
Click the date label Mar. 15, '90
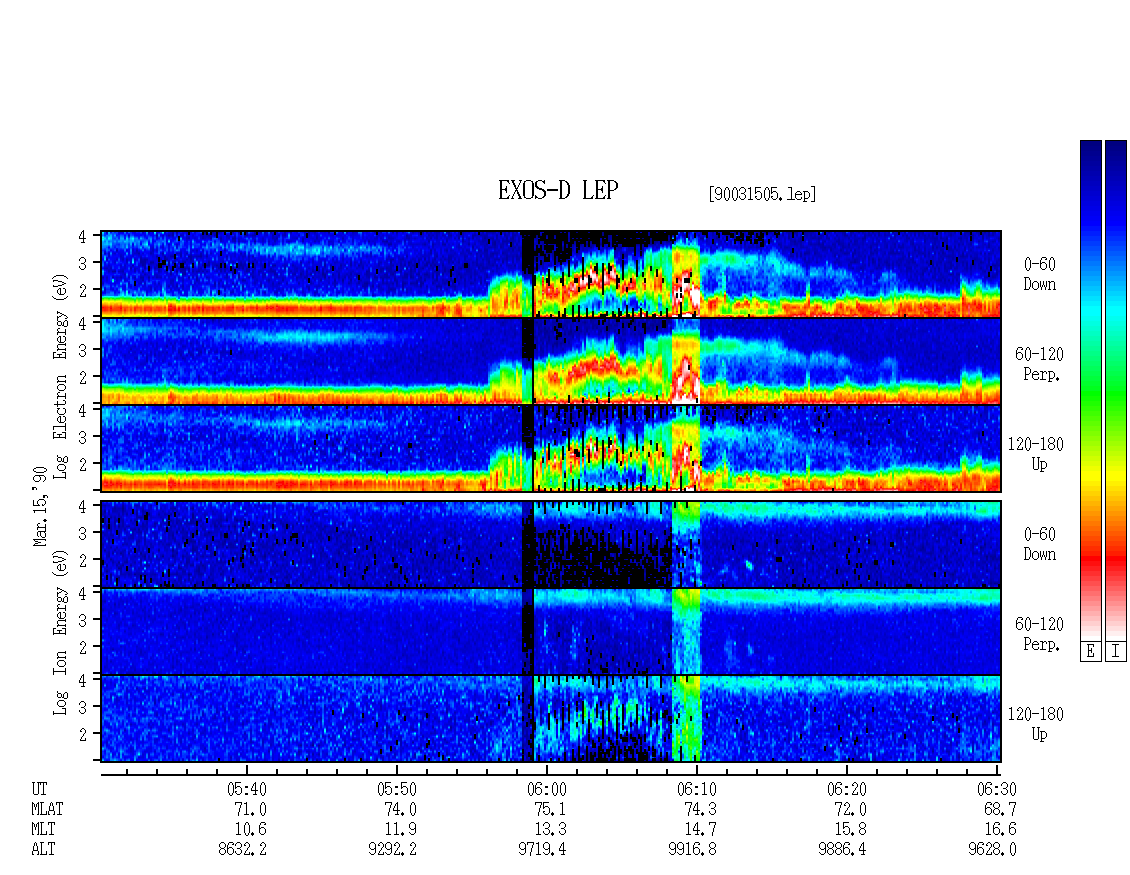click(x=40, y=506)
